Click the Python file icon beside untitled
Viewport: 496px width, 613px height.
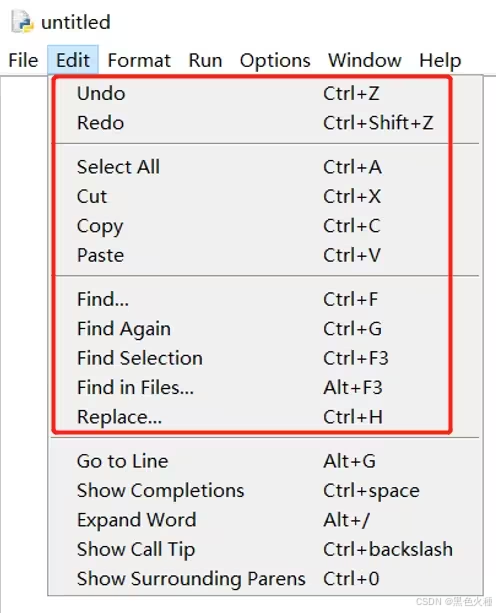pyautogui.click(x=21, y=22)
